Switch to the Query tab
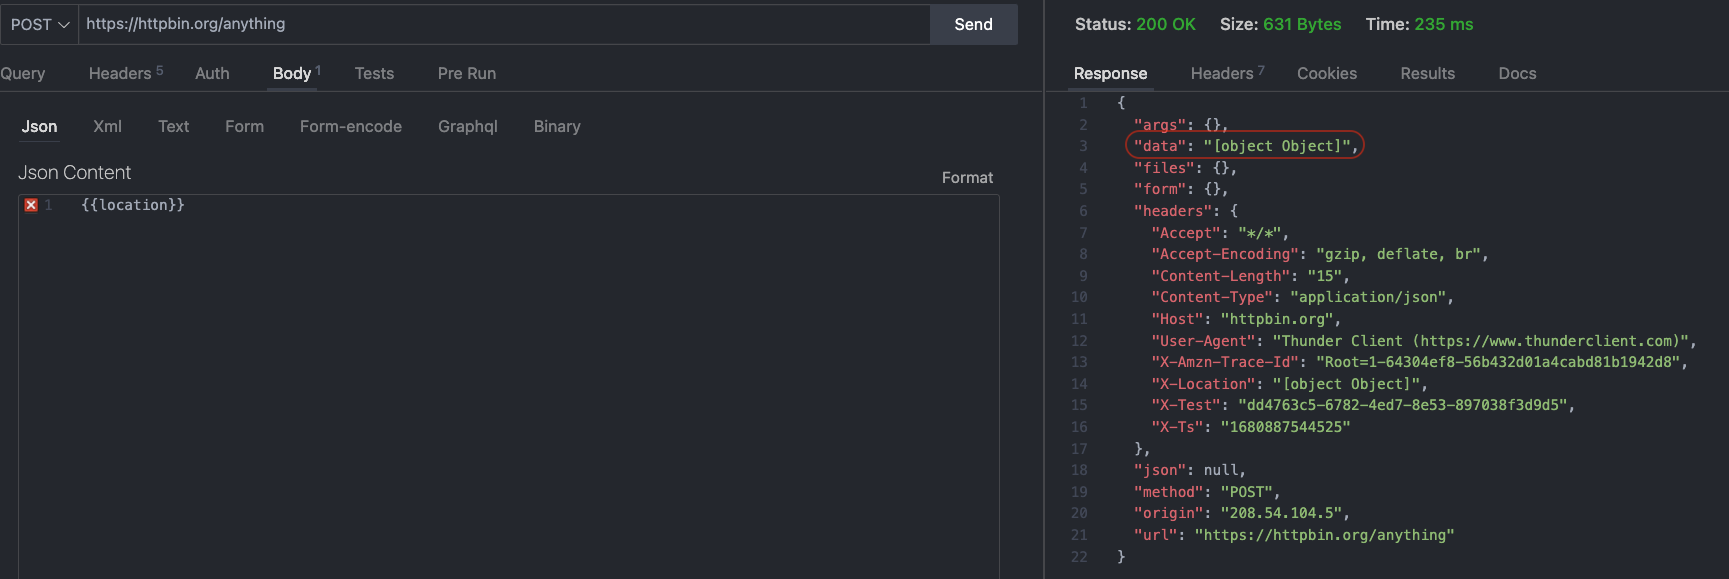The image size is (1729, 579). click(x=22, y=73)
